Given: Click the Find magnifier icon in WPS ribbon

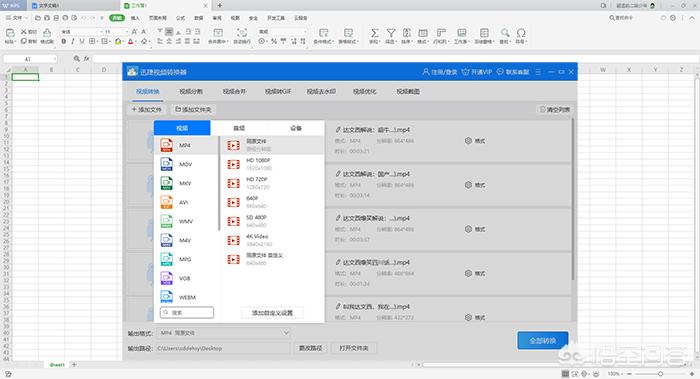Looking at the screenshot, I should coord(505,33).
